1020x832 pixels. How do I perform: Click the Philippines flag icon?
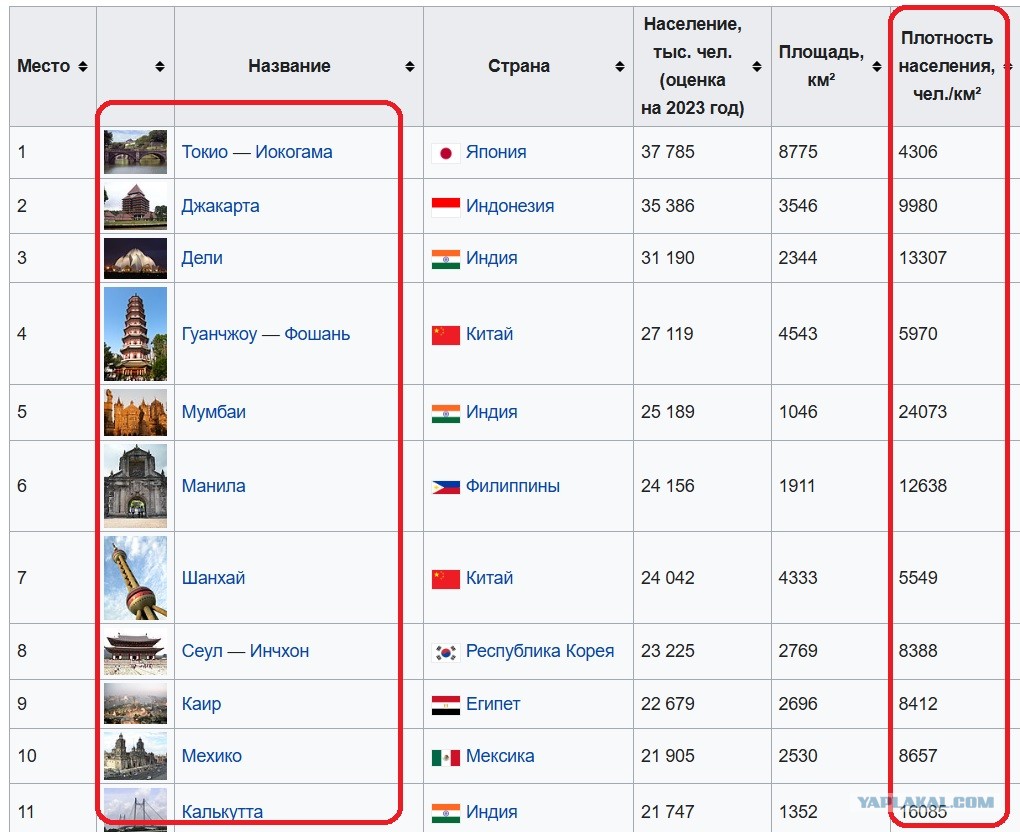tap(446, 487)
